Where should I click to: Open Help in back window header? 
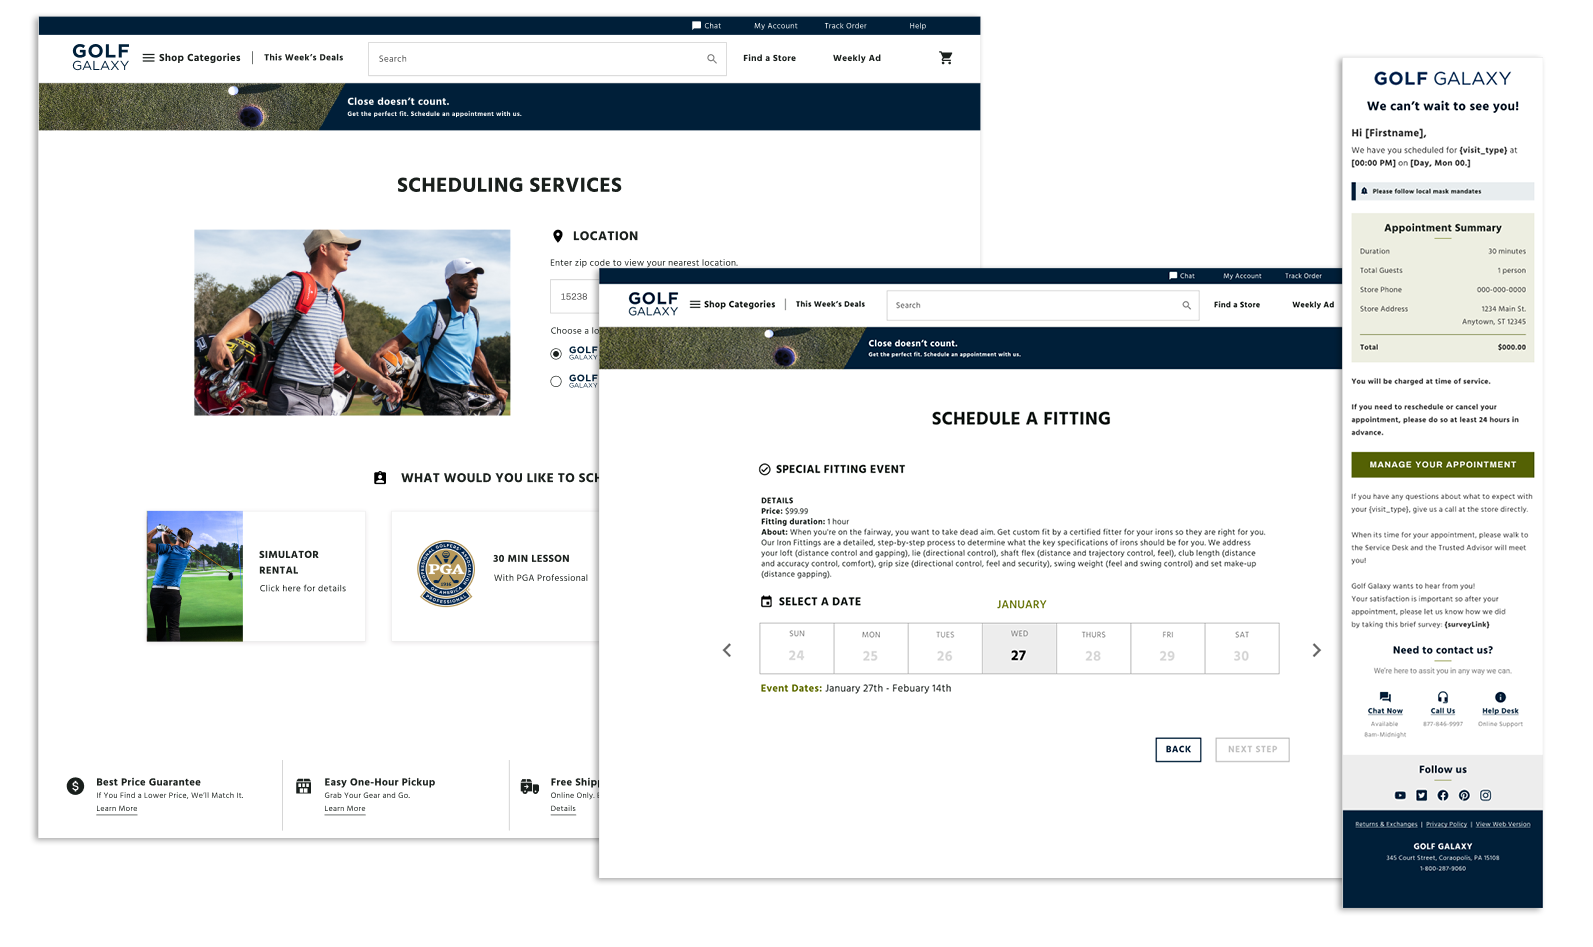(x=917, y=26)
